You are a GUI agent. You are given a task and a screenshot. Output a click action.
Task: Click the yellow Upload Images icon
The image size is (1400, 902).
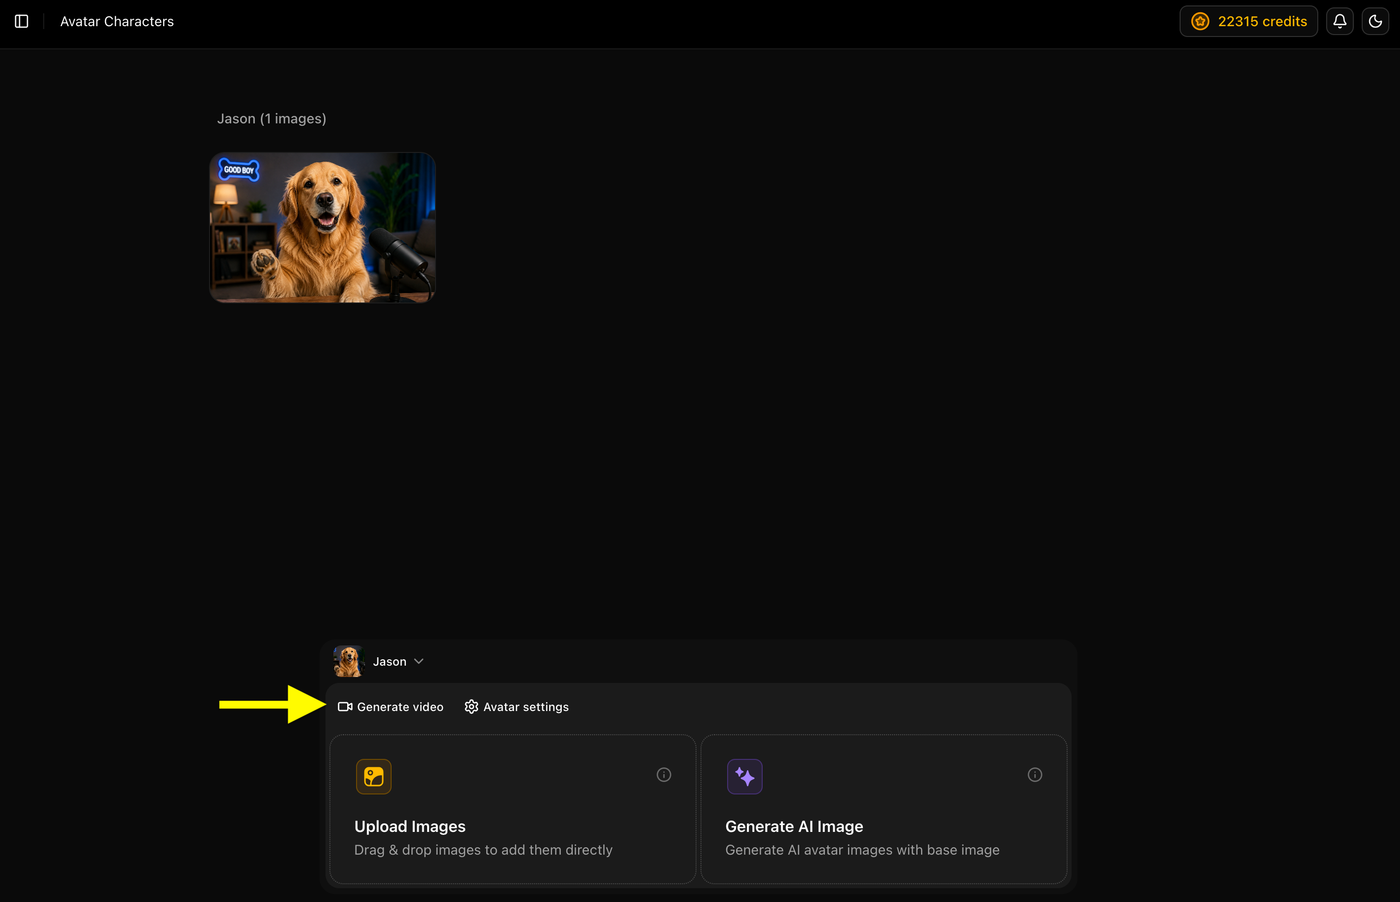374,776
